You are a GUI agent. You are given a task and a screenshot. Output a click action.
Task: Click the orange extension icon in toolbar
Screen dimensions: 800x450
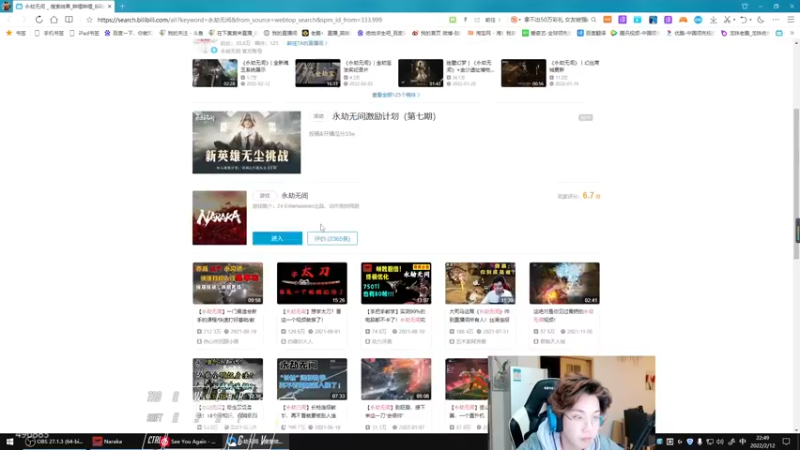point(607,20)
